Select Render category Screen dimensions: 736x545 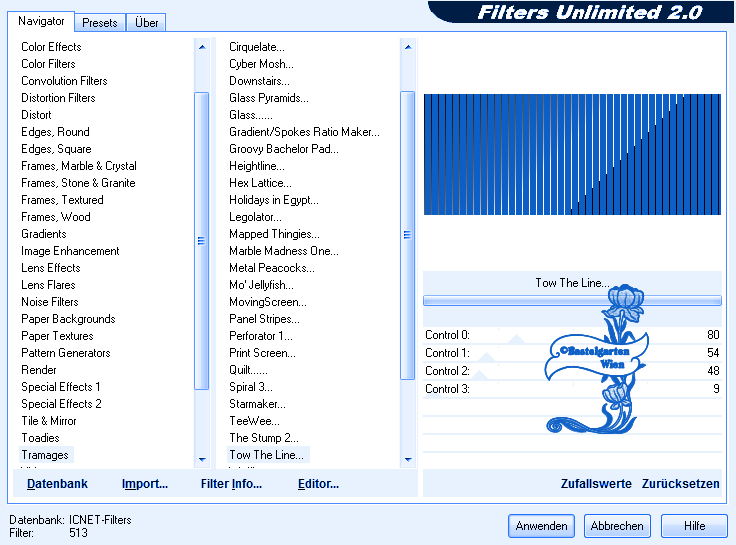(38, 370)
